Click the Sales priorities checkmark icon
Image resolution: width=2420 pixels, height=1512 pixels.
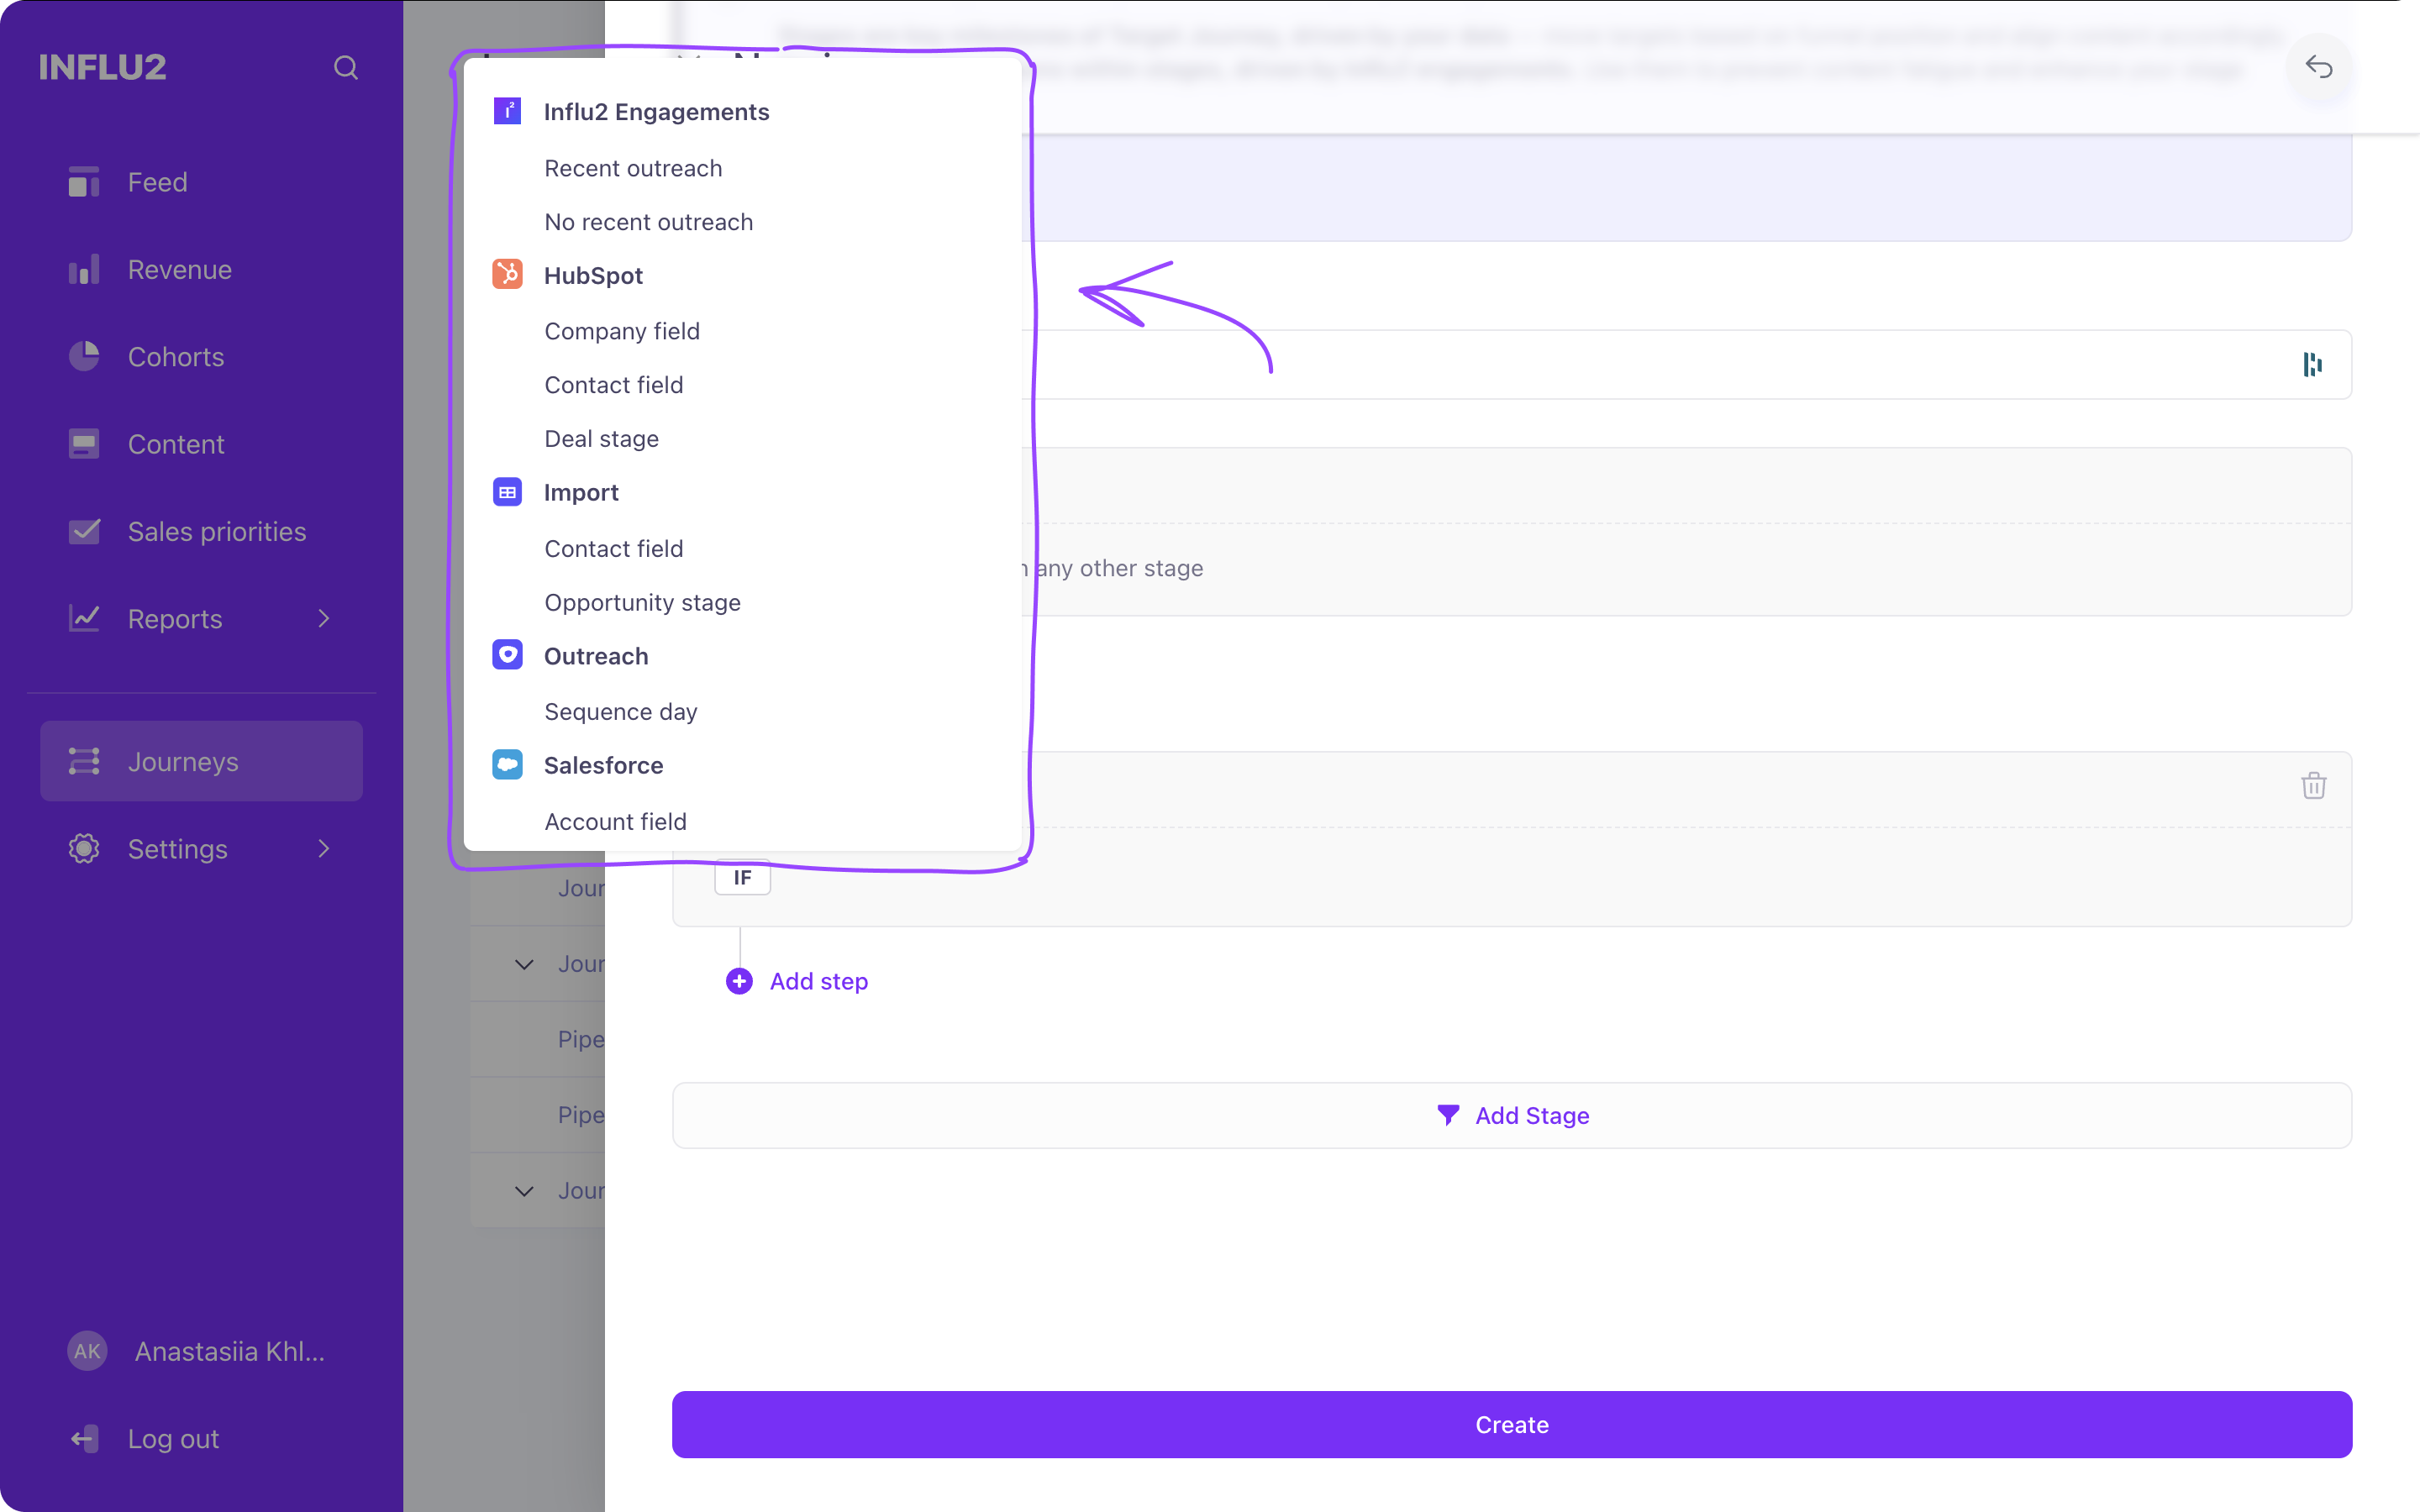point(84,531)
